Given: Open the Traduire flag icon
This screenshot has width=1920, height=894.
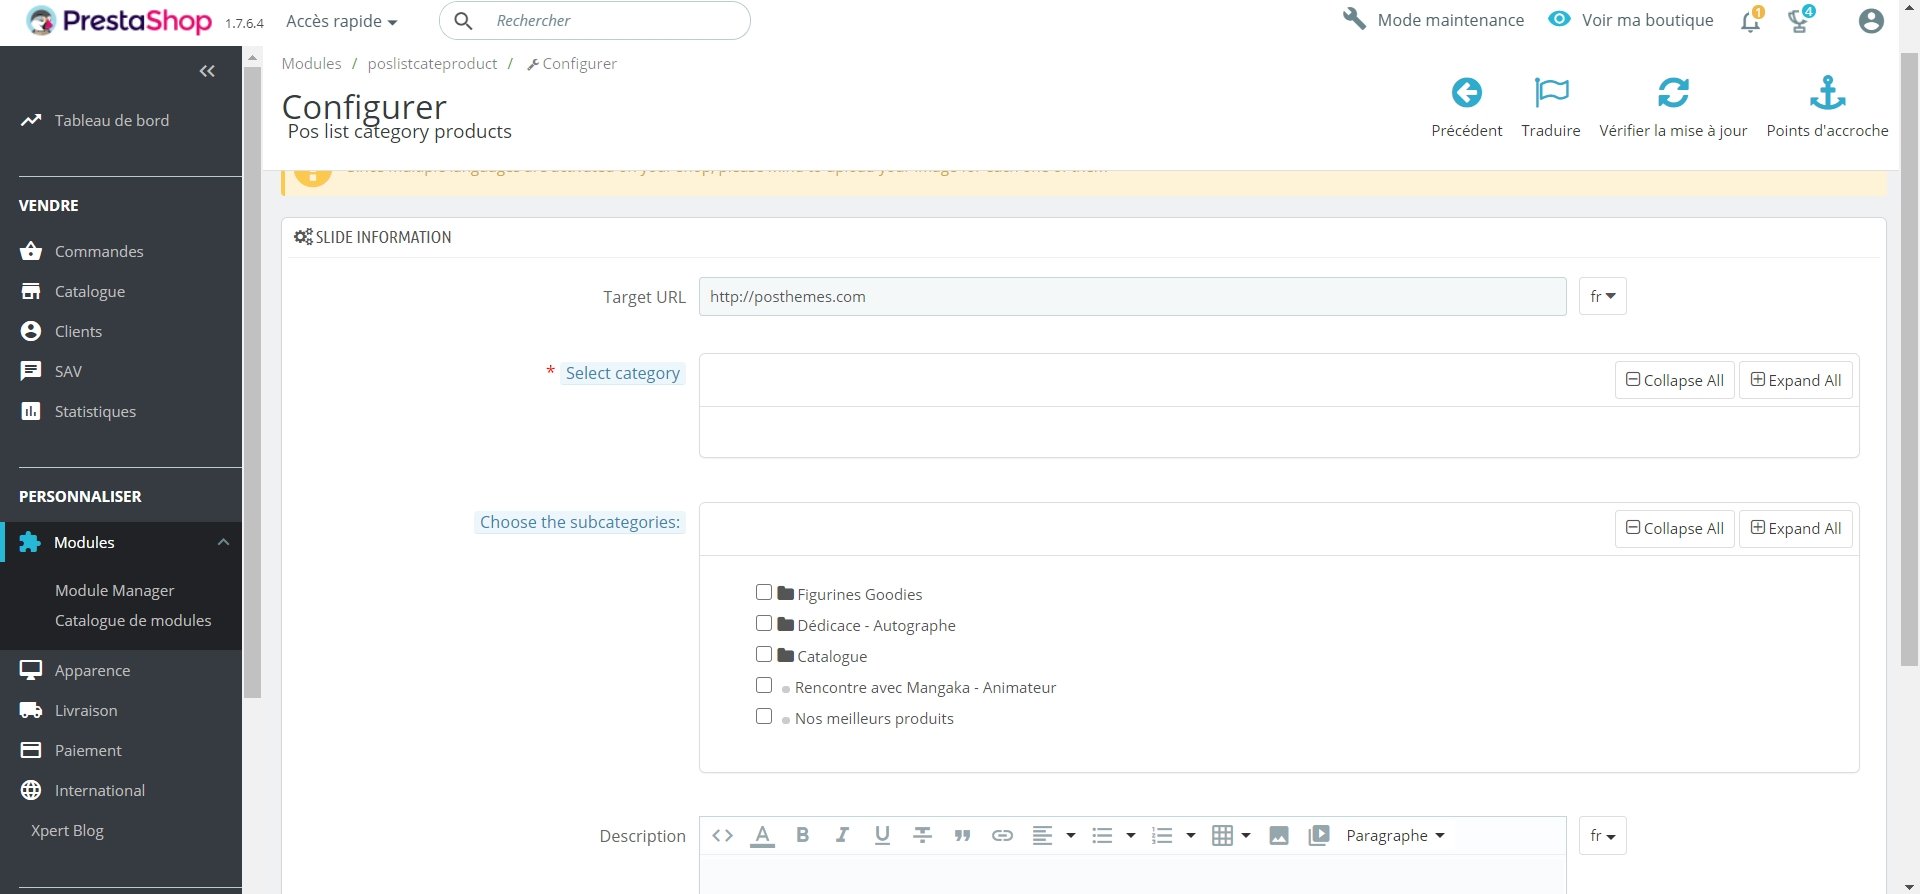Looking at the screenshot, I should coord(1551,93).
